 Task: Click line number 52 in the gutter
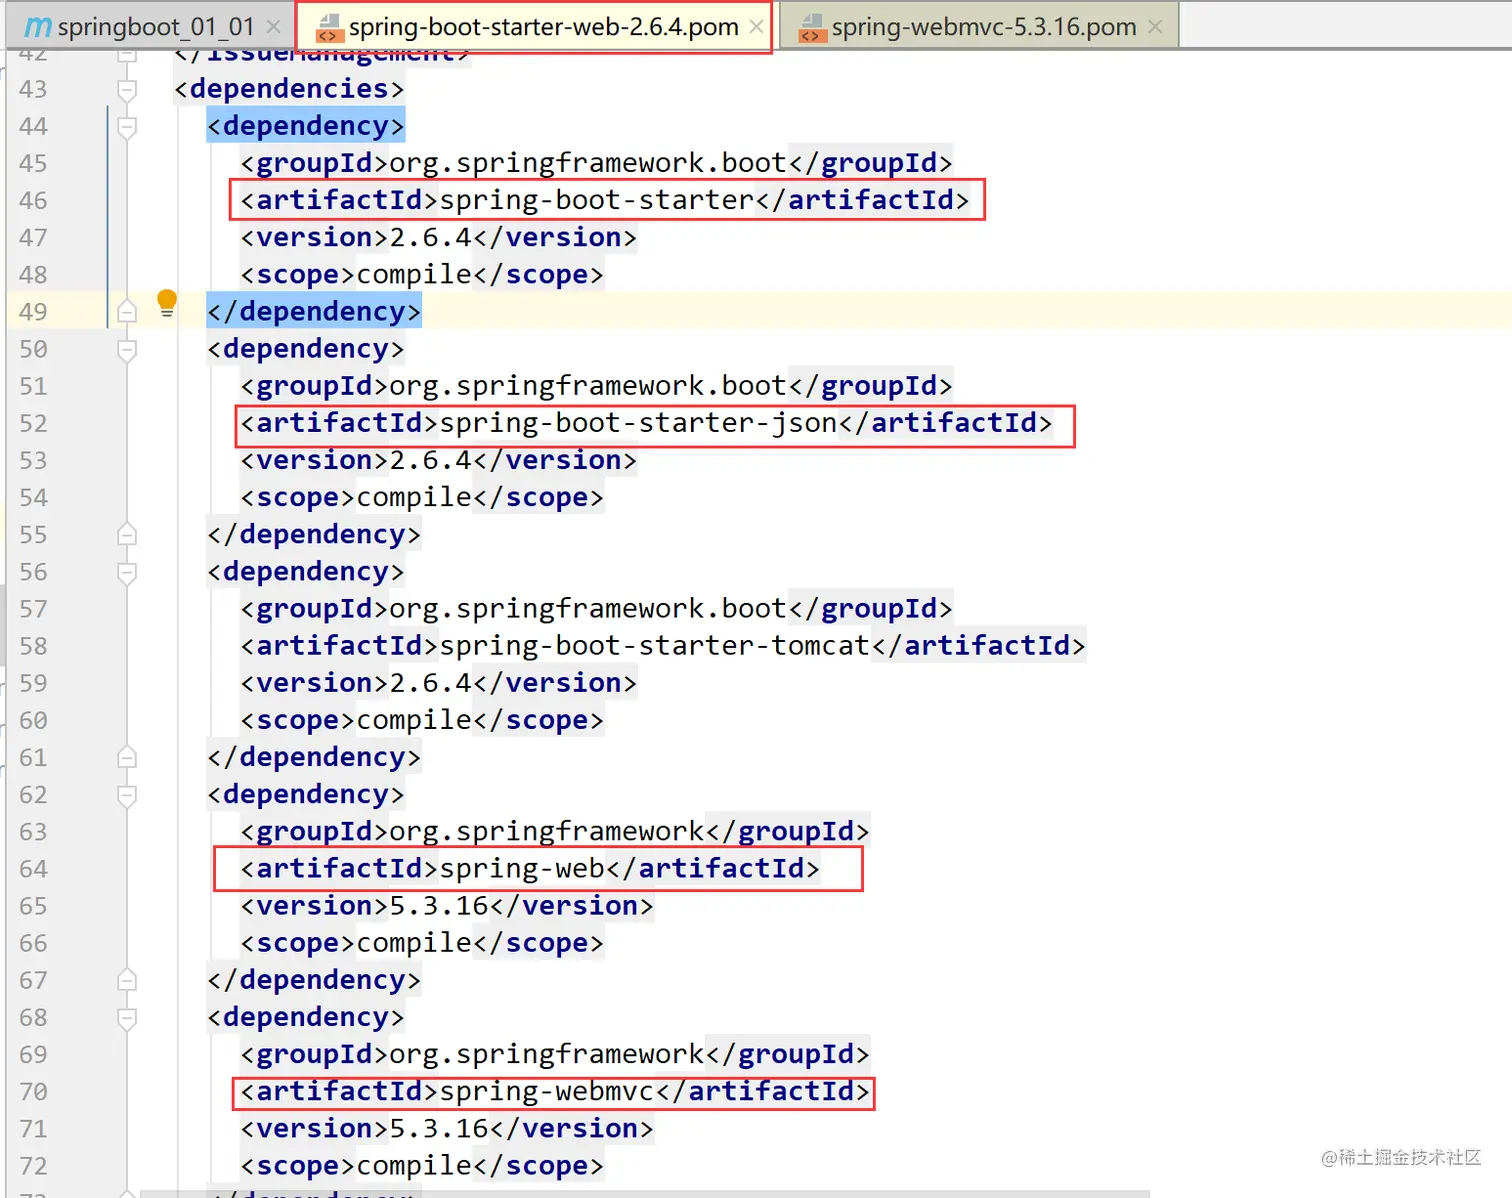coord(33,424)
